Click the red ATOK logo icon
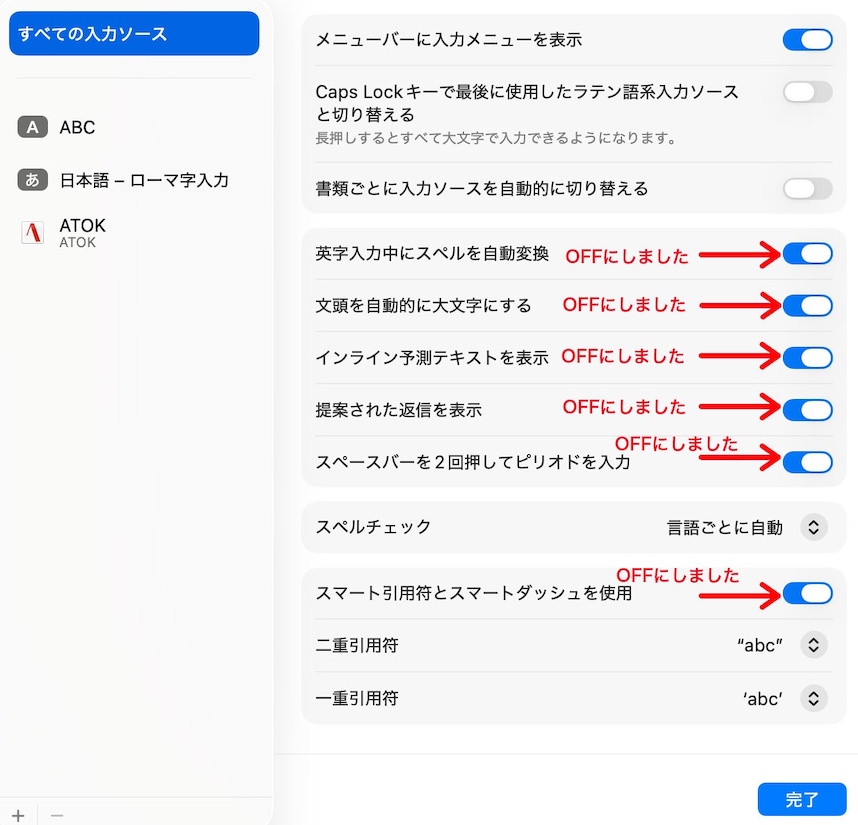 (x=33, y=233)
